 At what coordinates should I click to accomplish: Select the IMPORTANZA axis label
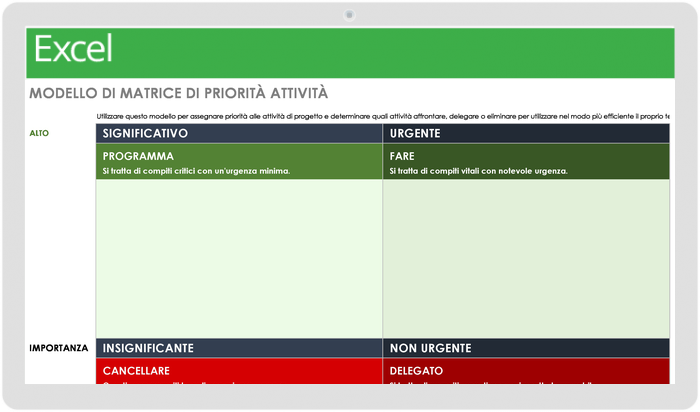(x=58, y=348)
